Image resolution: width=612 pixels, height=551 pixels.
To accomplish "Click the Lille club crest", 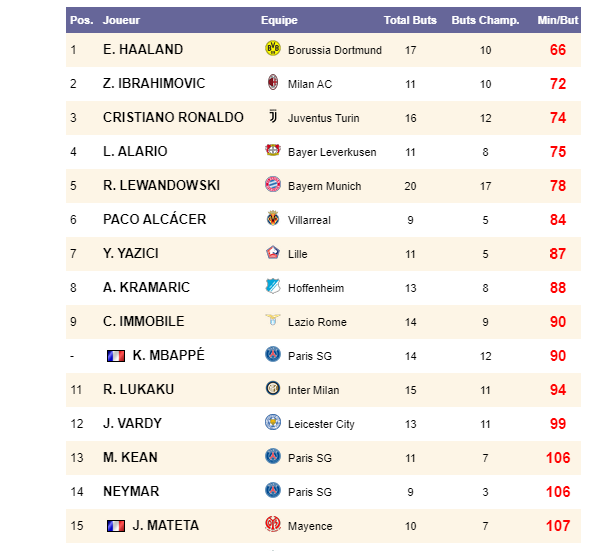I will coord(272,253).
